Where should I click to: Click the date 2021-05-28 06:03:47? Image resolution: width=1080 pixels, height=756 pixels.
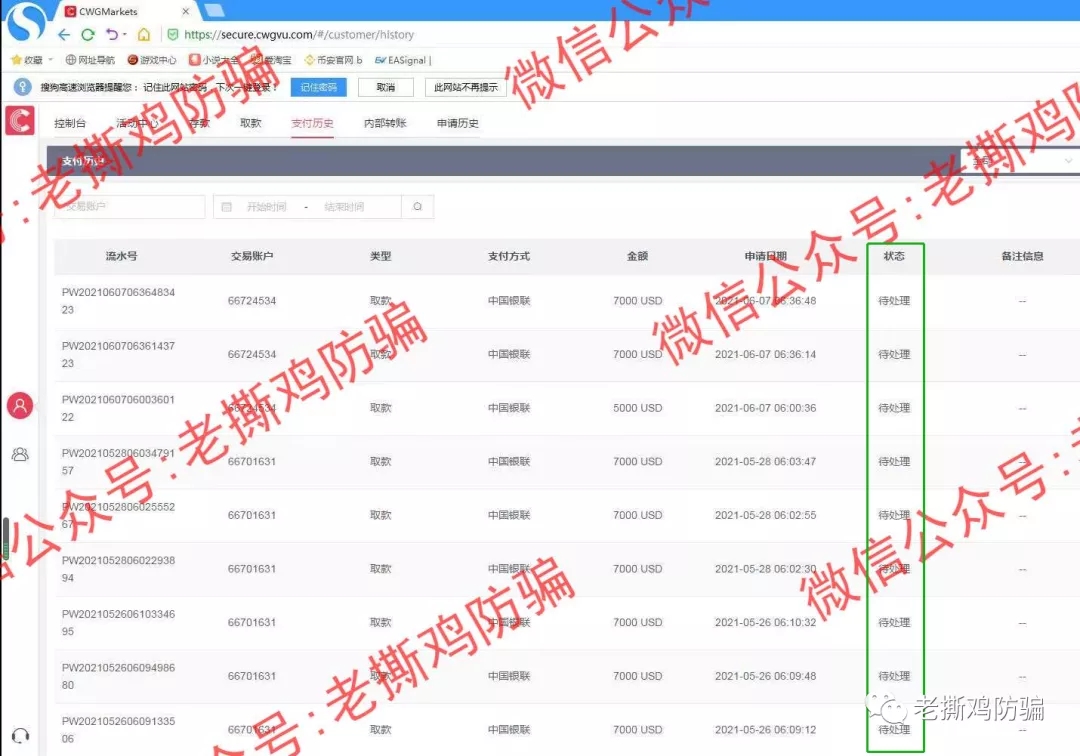[x=765, y=462]
